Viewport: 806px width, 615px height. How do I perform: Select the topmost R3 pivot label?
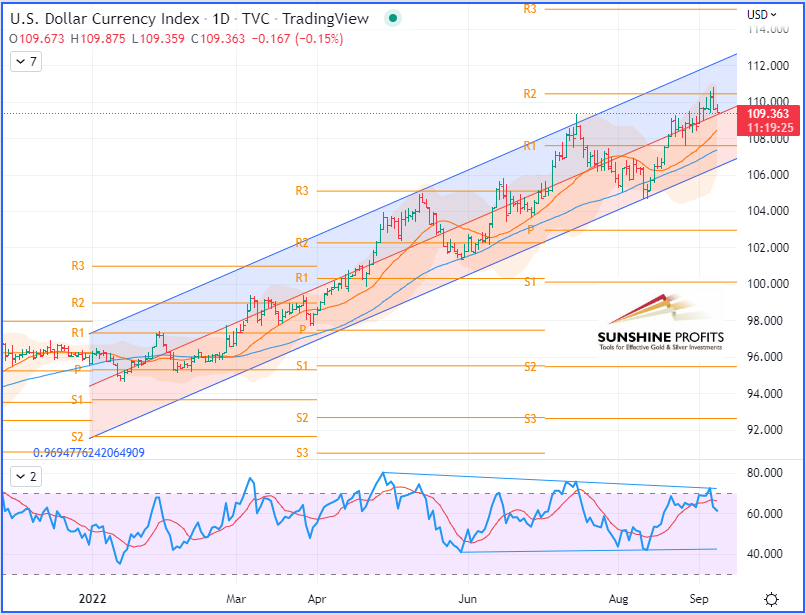click(x=530, y=9)
